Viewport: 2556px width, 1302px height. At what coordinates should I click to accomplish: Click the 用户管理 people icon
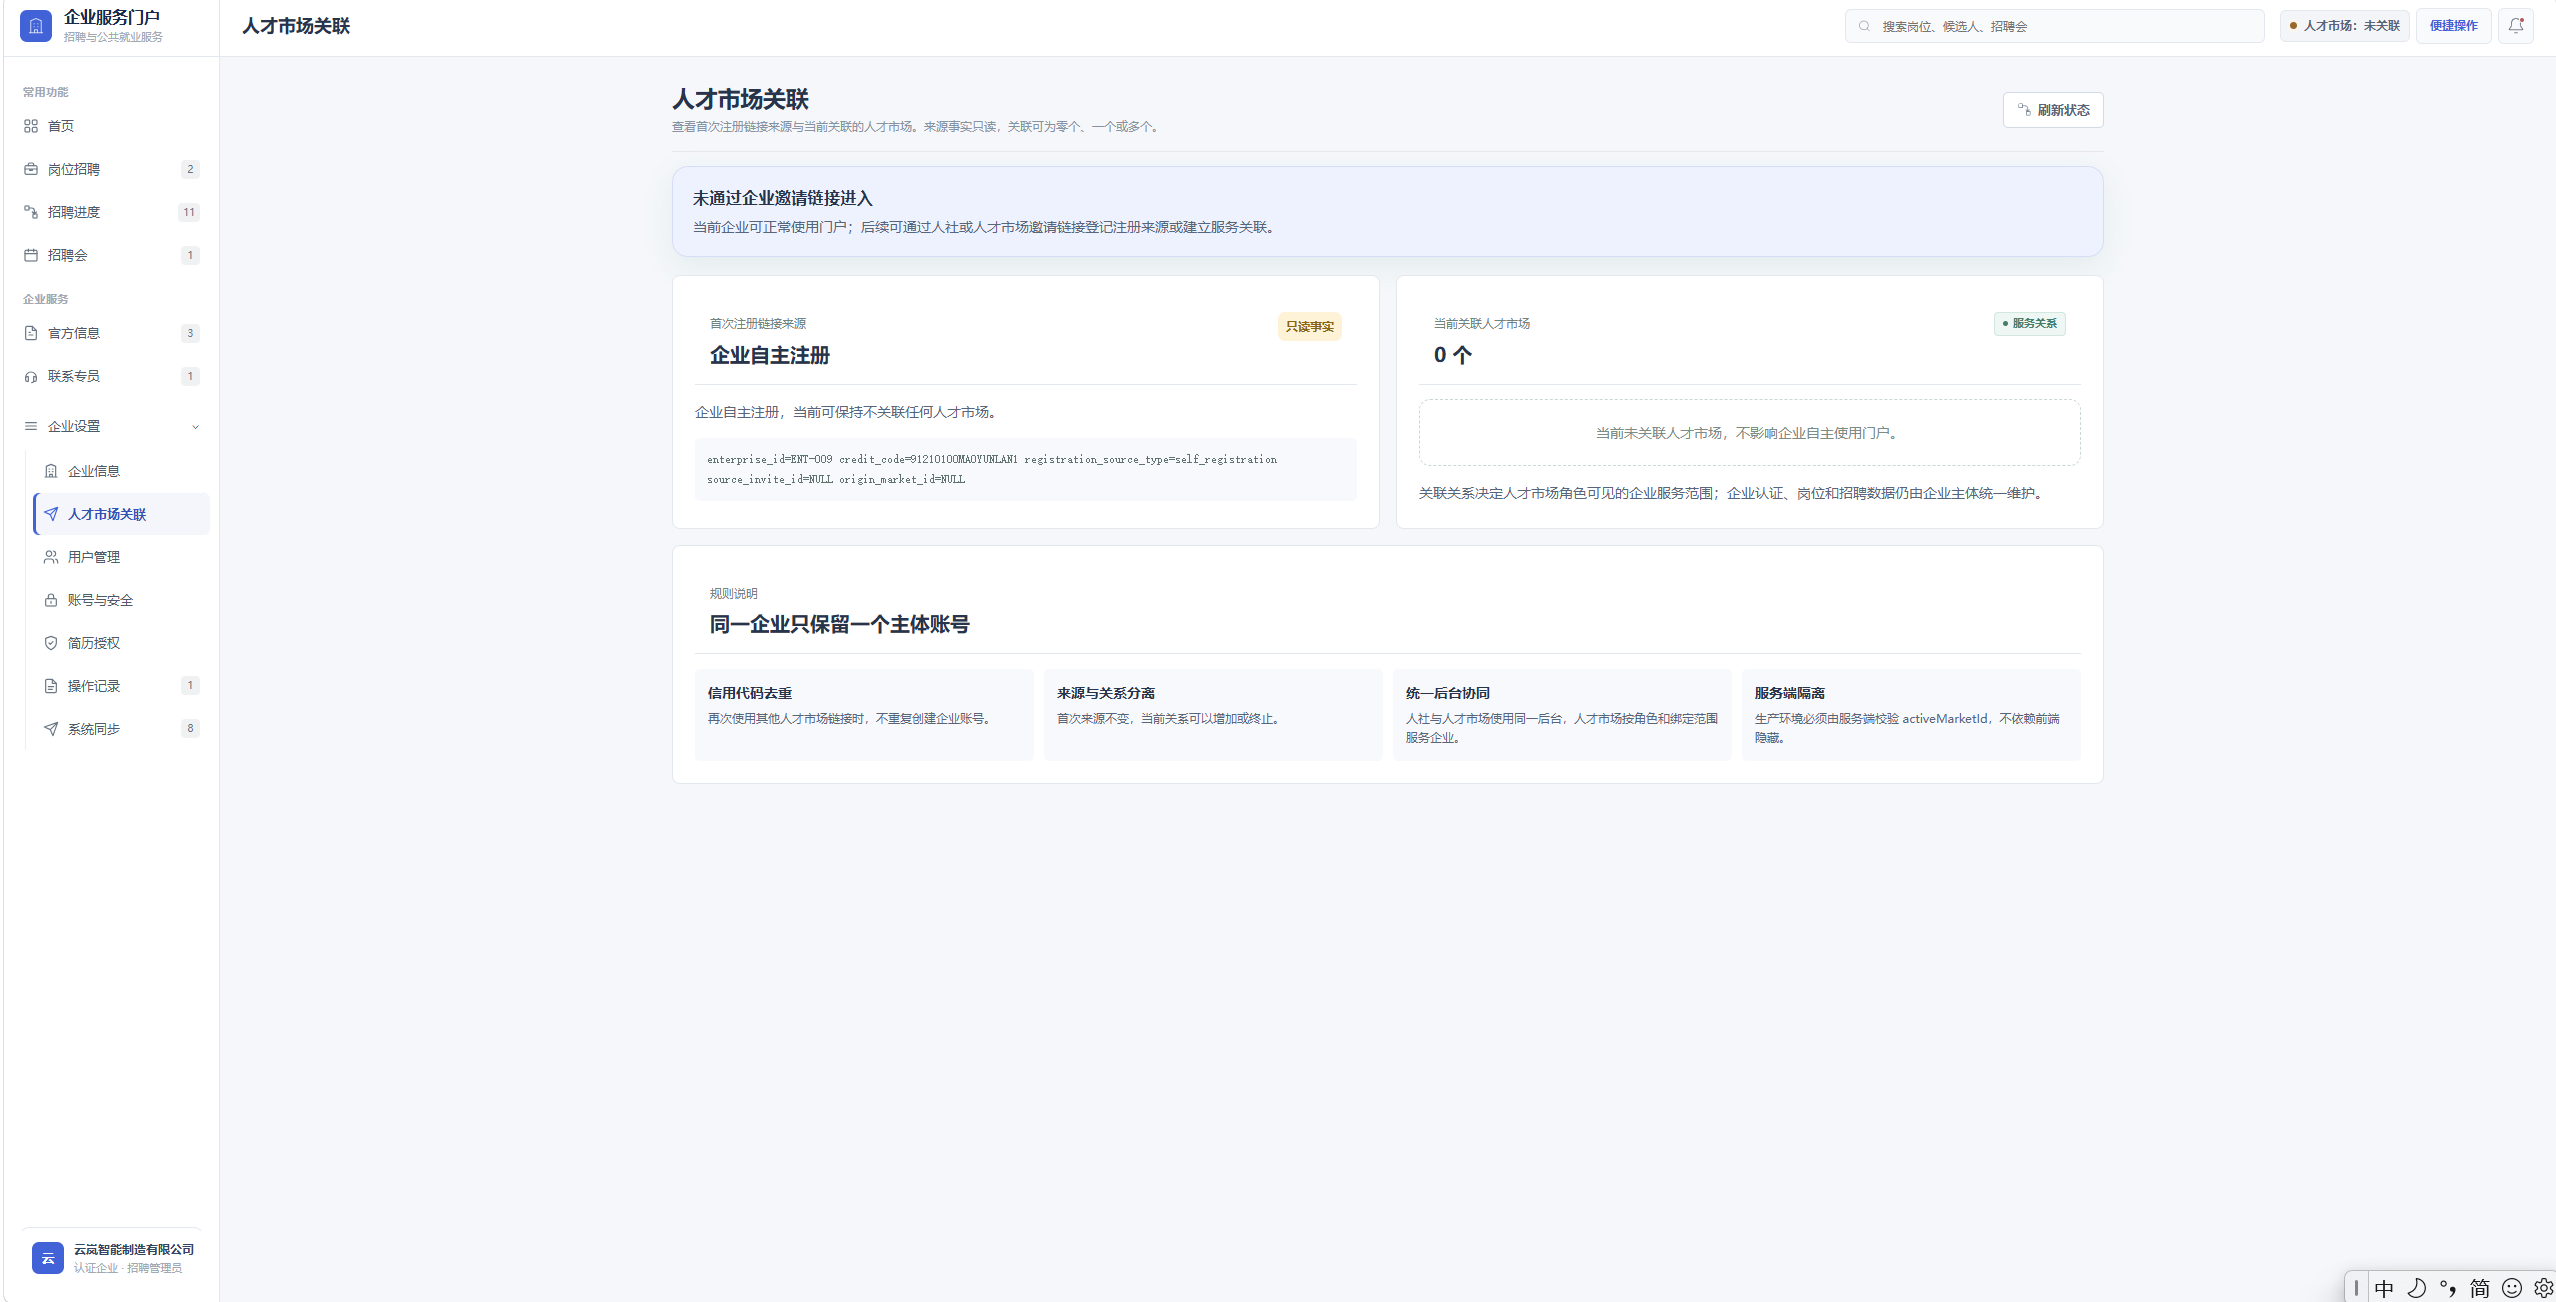pos(51,557)
